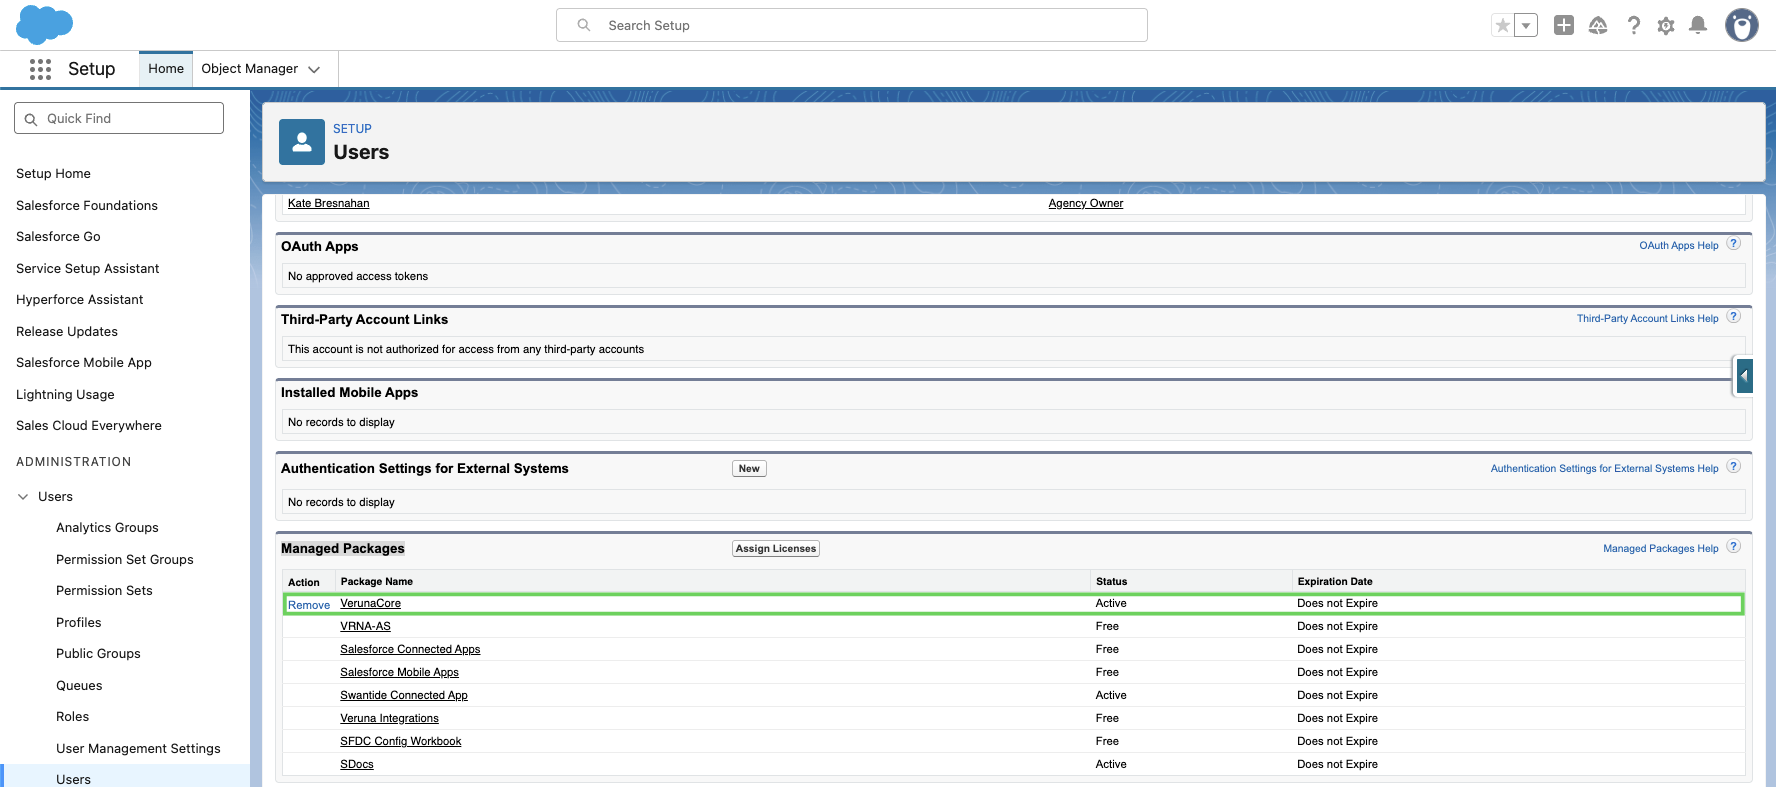Open Sales Cloud Everywhere
This screenshot has width=1776, height=787.
pos(89,426)
